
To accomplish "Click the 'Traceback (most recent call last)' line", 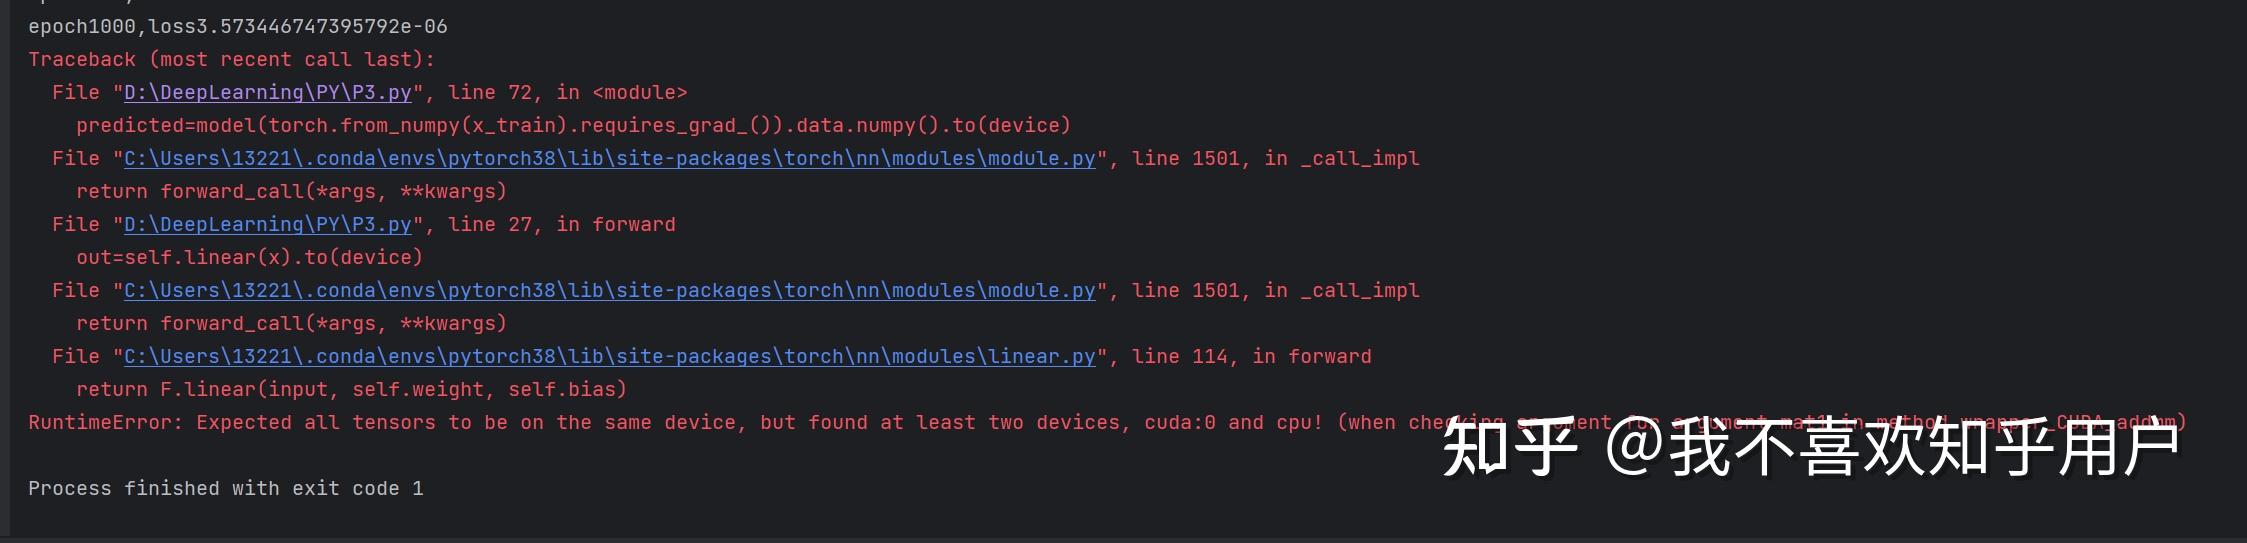I will 232,60.
